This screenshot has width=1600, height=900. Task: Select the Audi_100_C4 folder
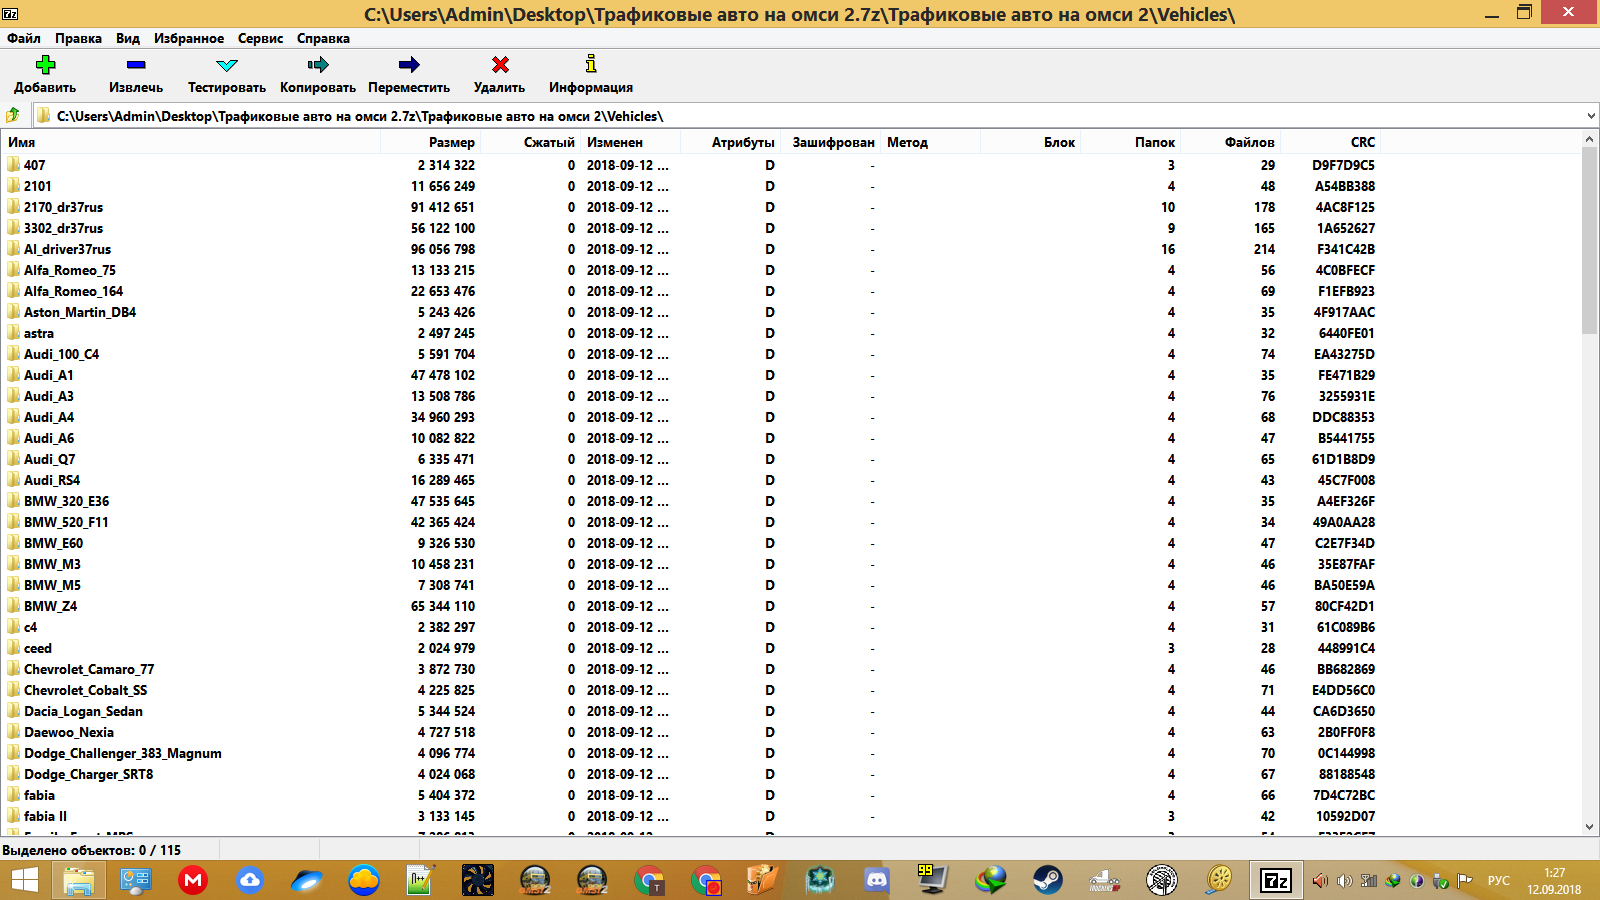(61, 354)
